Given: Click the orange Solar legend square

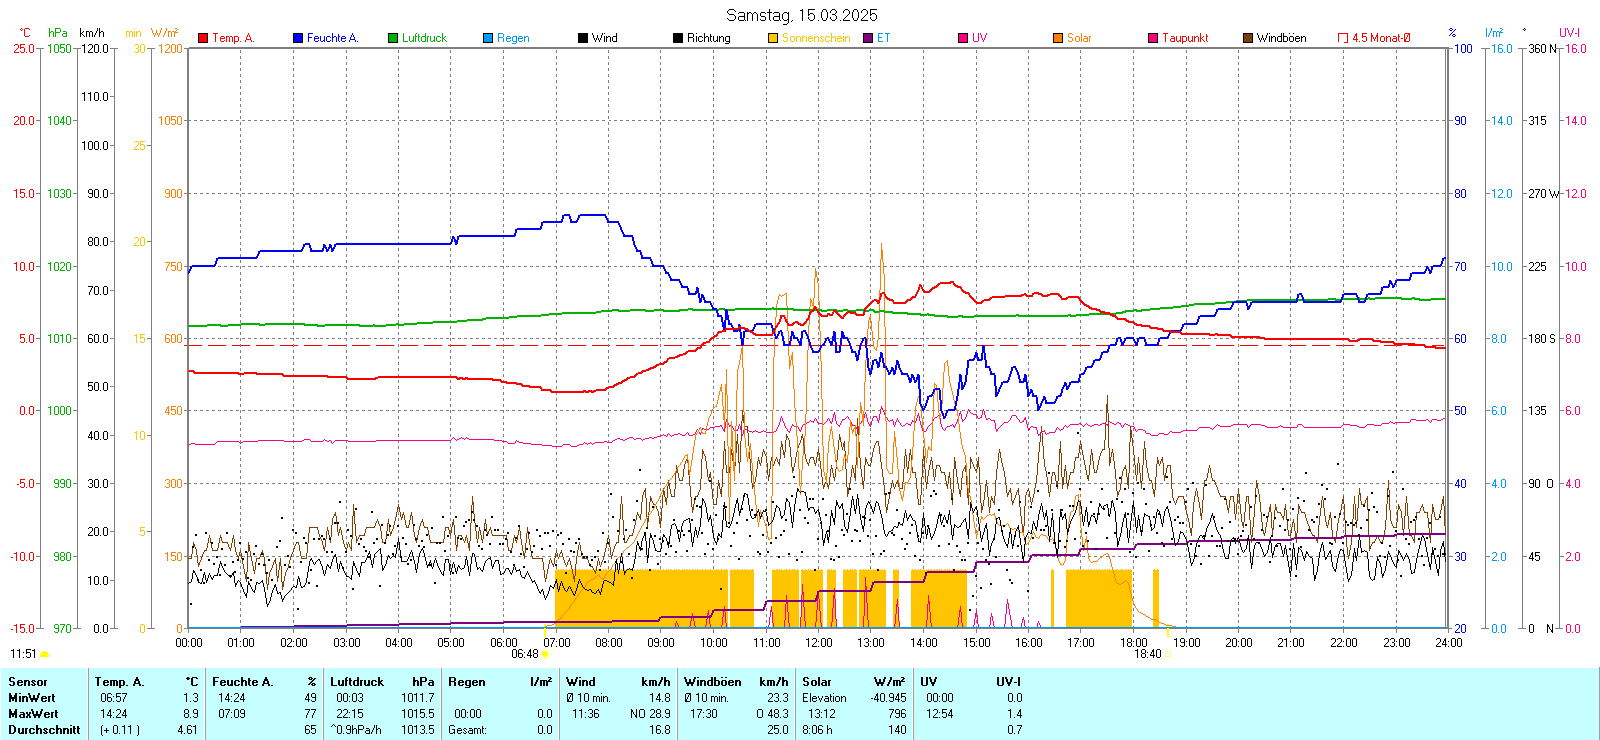Looking at the screenshot, I should coord(1058,38).
